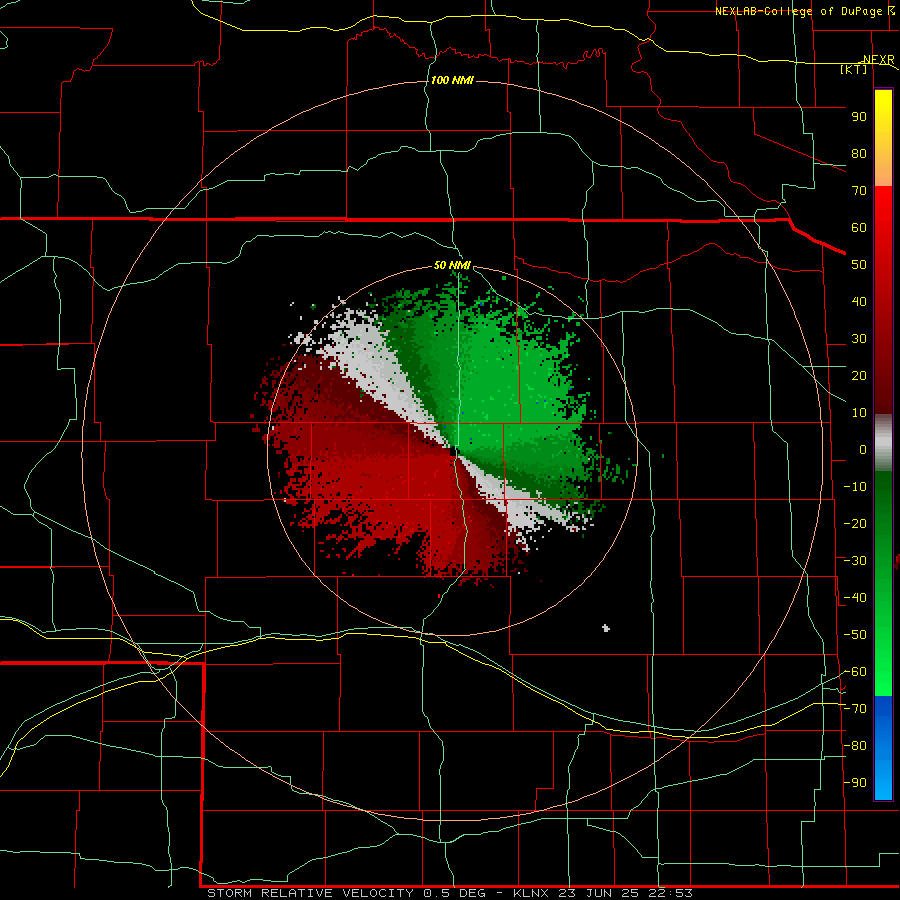Click the -70 value on velocity scale

pyautogui.click(x=855, y=709)
